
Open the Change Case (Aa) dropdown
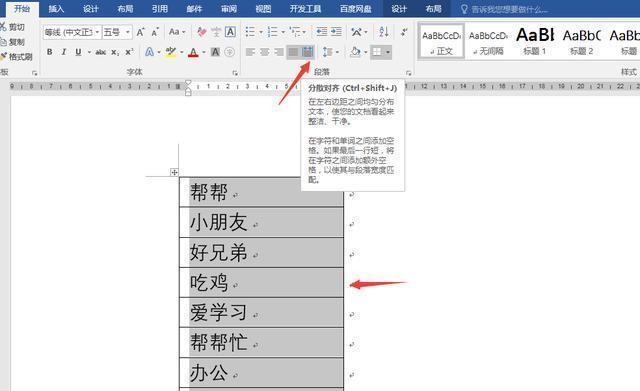point(177,32)
